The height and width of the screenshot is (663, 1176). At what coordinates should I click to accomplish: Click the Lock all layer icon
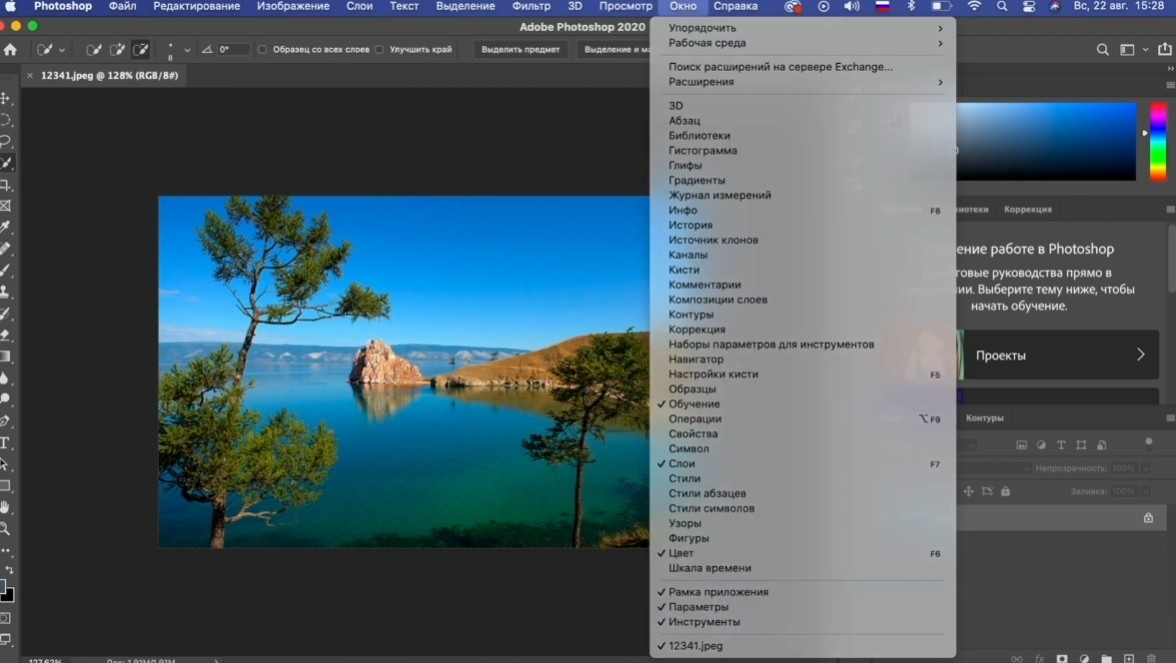1006,491
